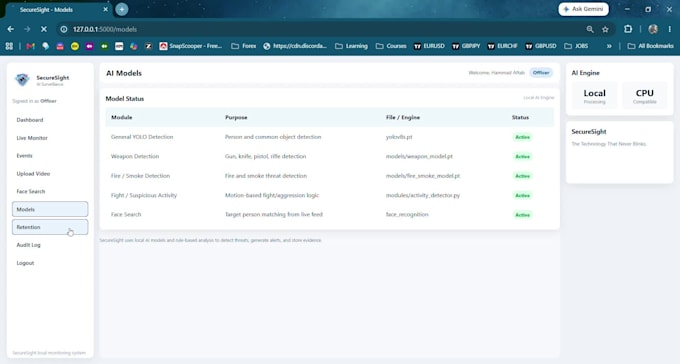The width and height of the screenshot is (680, 364).
Task: Click the General YOLO Detection module name
Action: [142, 137]
